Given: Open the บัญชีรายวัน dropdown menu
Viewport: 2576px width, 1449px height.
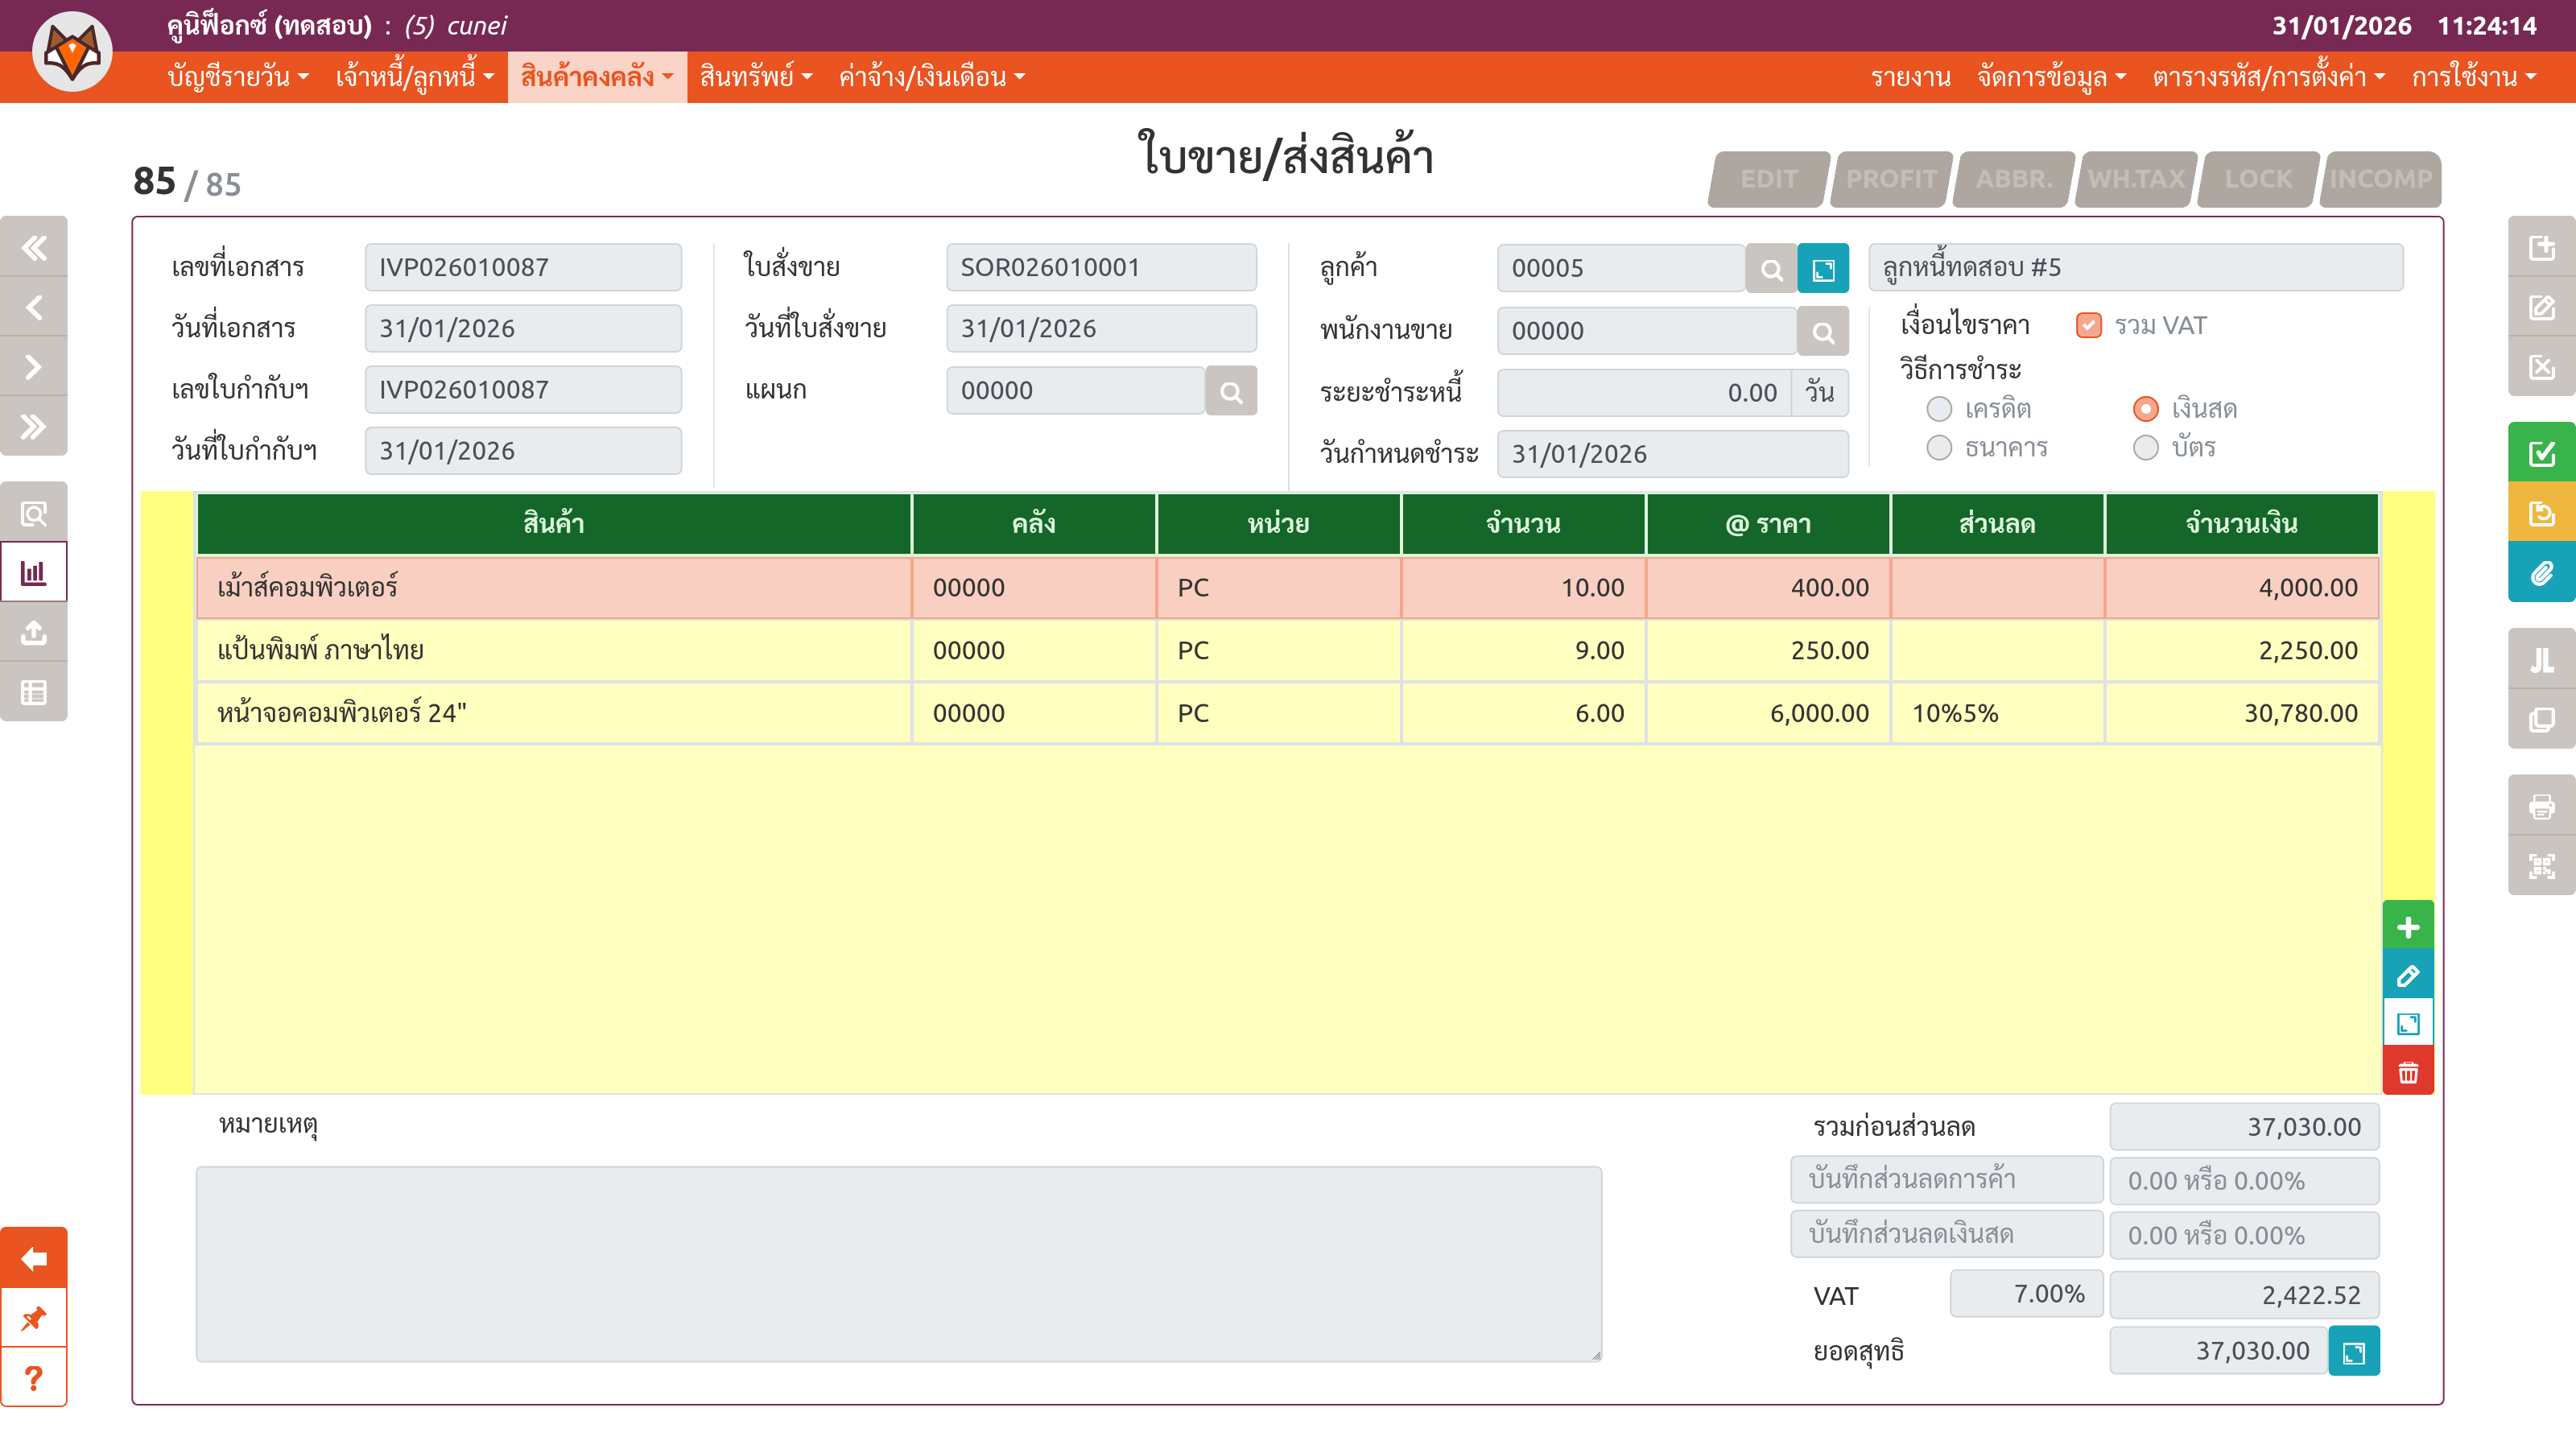Looking at the screenshot, I should pyautogui.click(x=238, y=77).
